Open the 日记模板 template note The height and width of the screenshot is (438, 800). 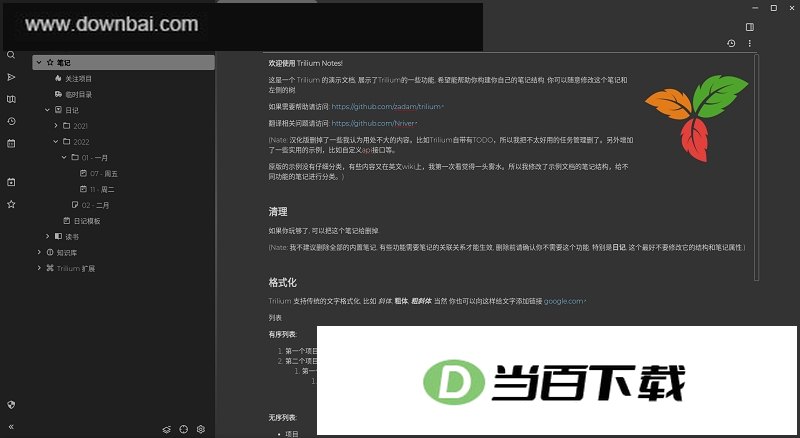(x=87, y=221)
